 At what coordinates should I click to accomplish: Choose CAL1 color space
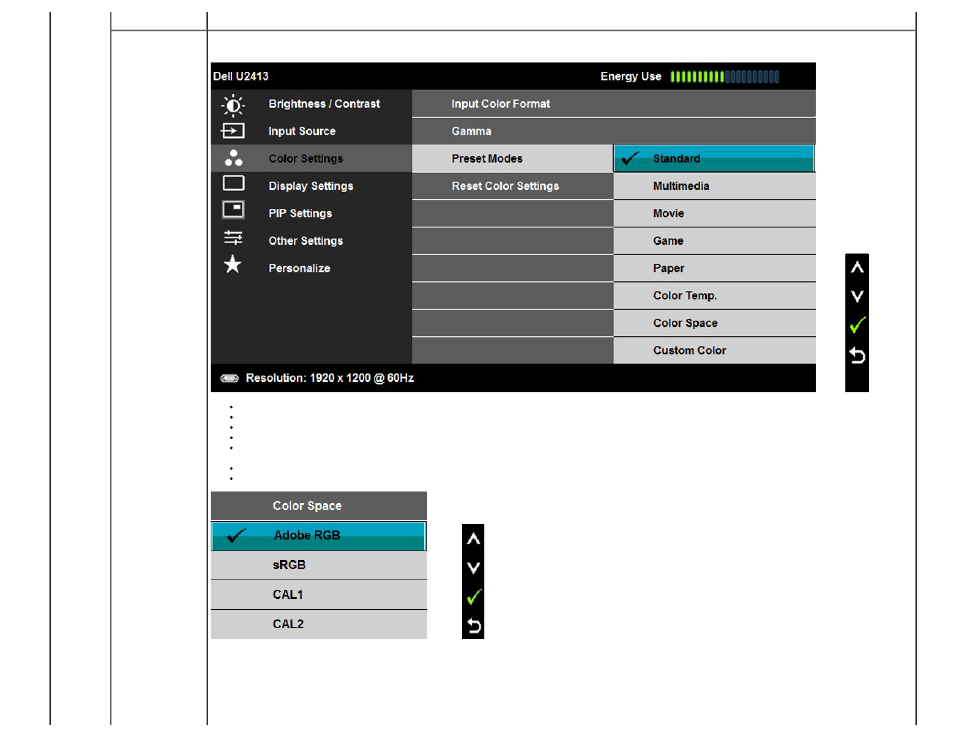coord(318,594)
